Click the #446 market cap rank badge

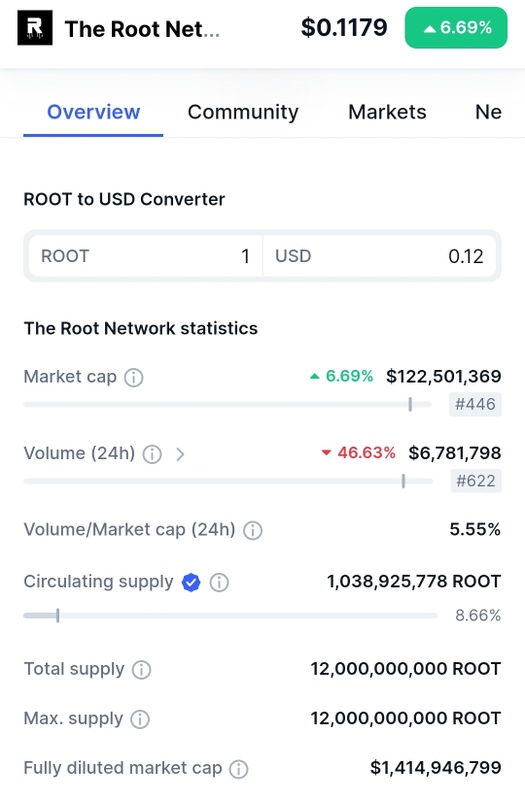click(x=475, y=404)
